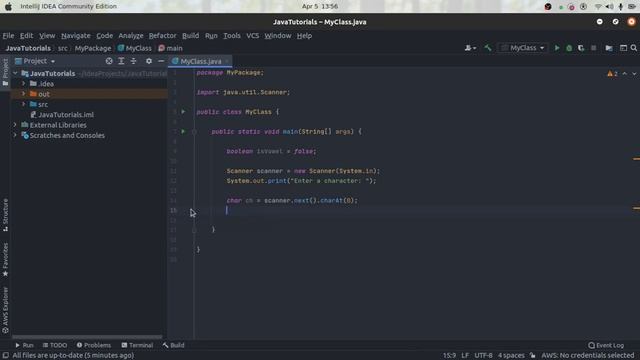Expand Scratches and Consoles node
Image resolution: width=640 pixels, height=360 pixels.
16,136
